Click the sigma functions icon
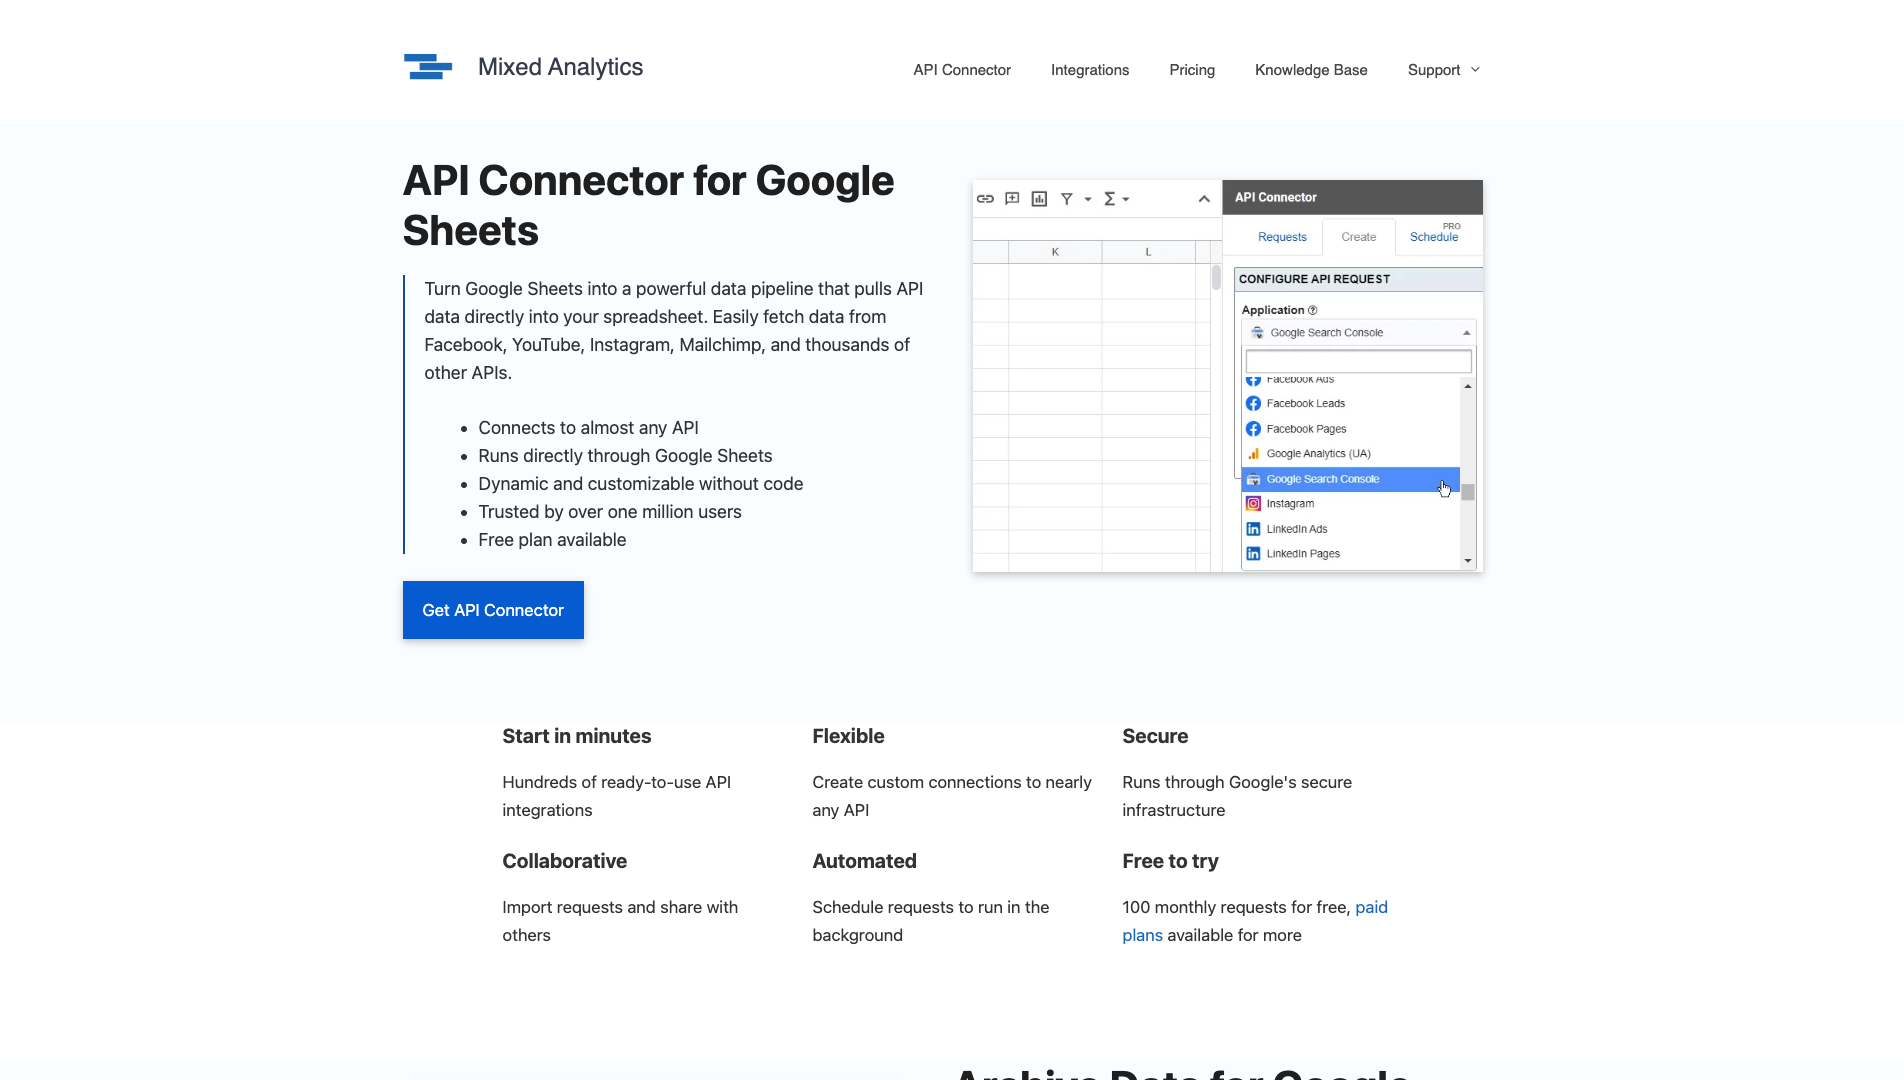The height and width of the screenshot is (1080, 1904). pos(1109,199)
